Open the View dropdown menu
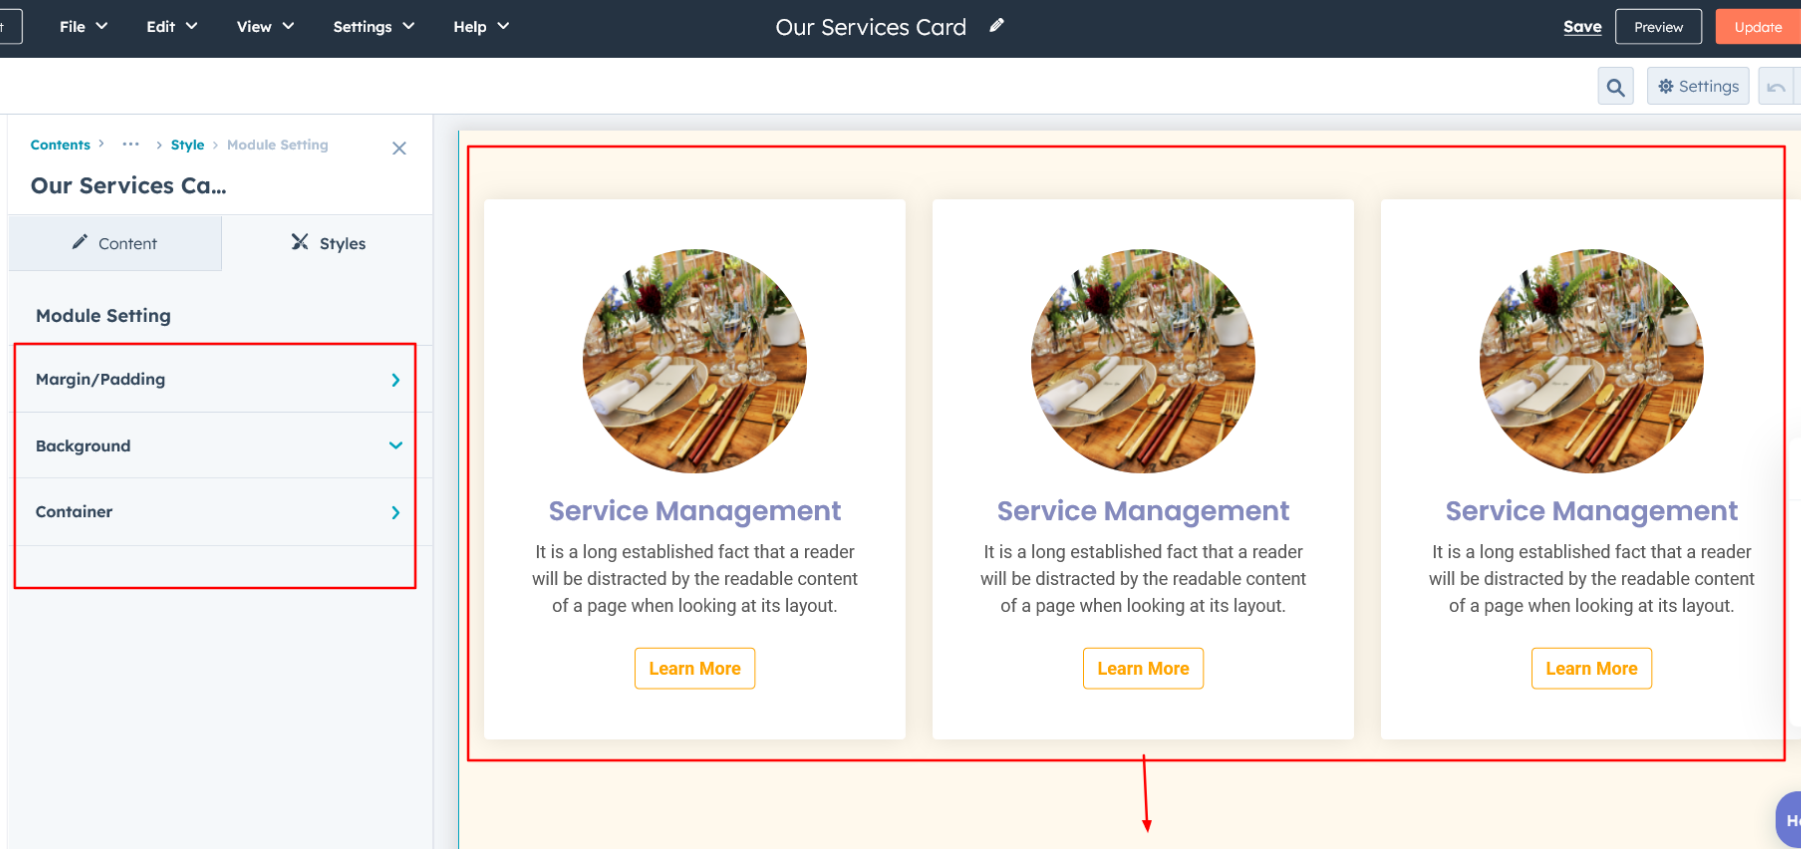The image size is (1801, 849). point(264,27)
